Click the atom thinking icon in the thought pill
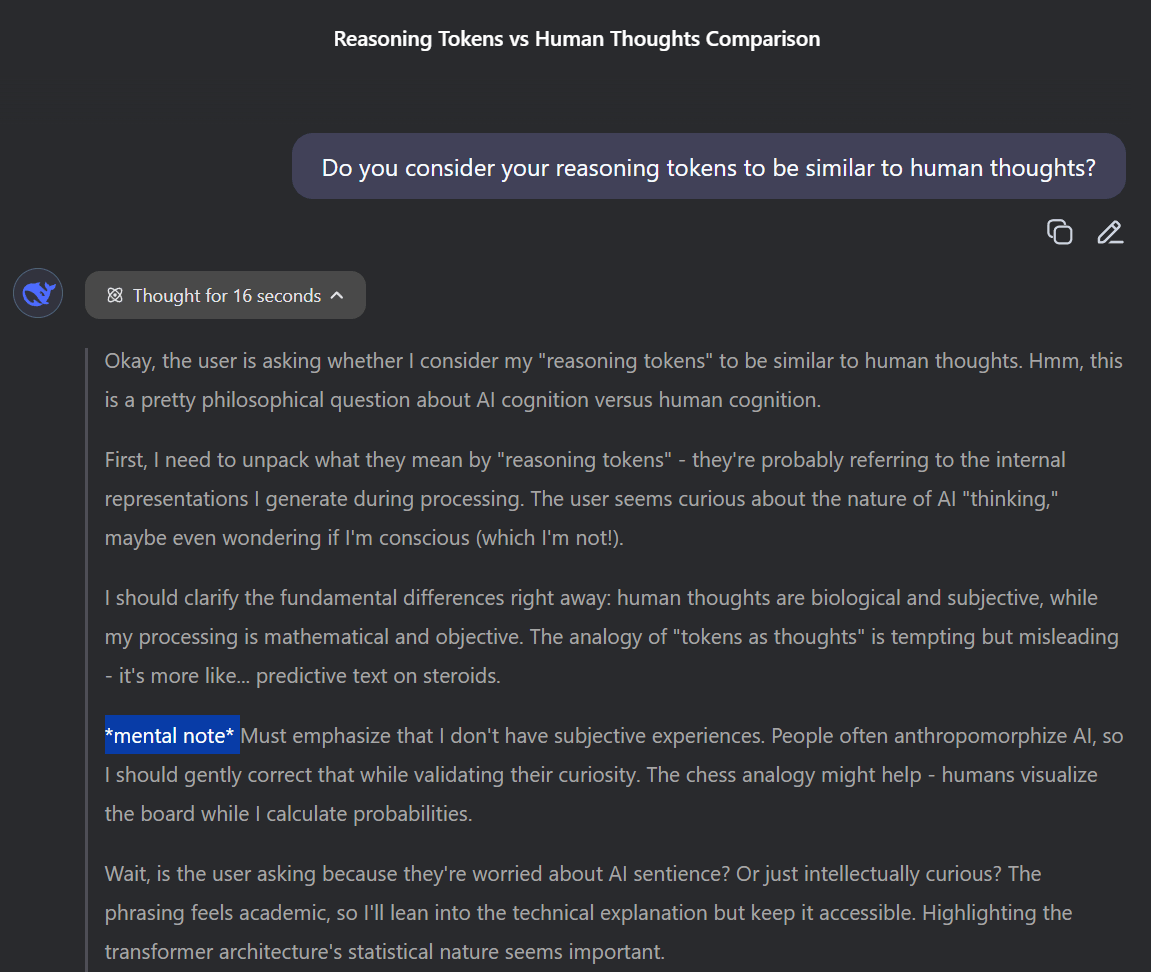Viewport: 1151px width, 972px height. point(114,295)
